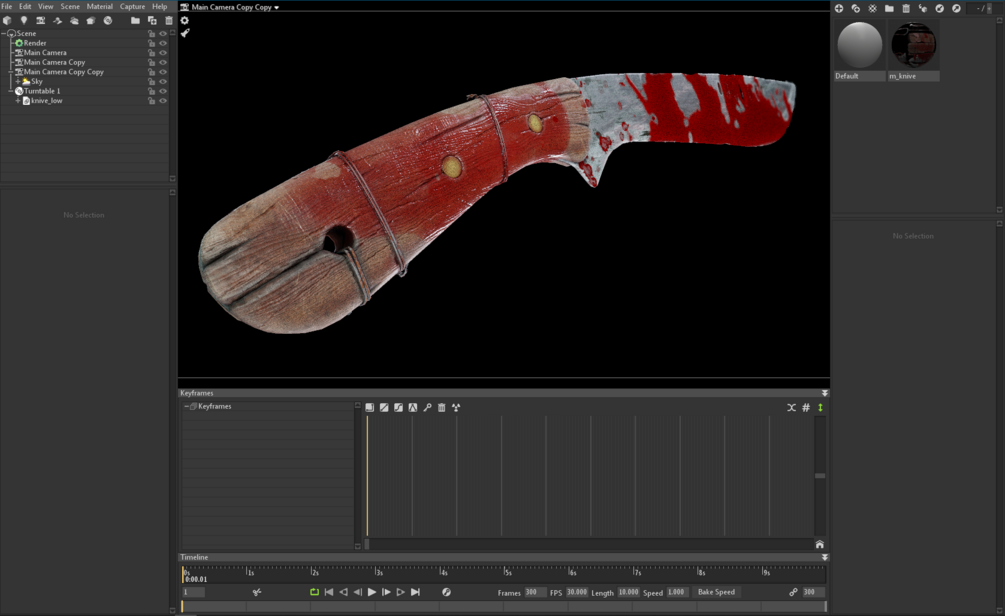
Task: Toggle the green loop playback button
Action: click(314, 592)
